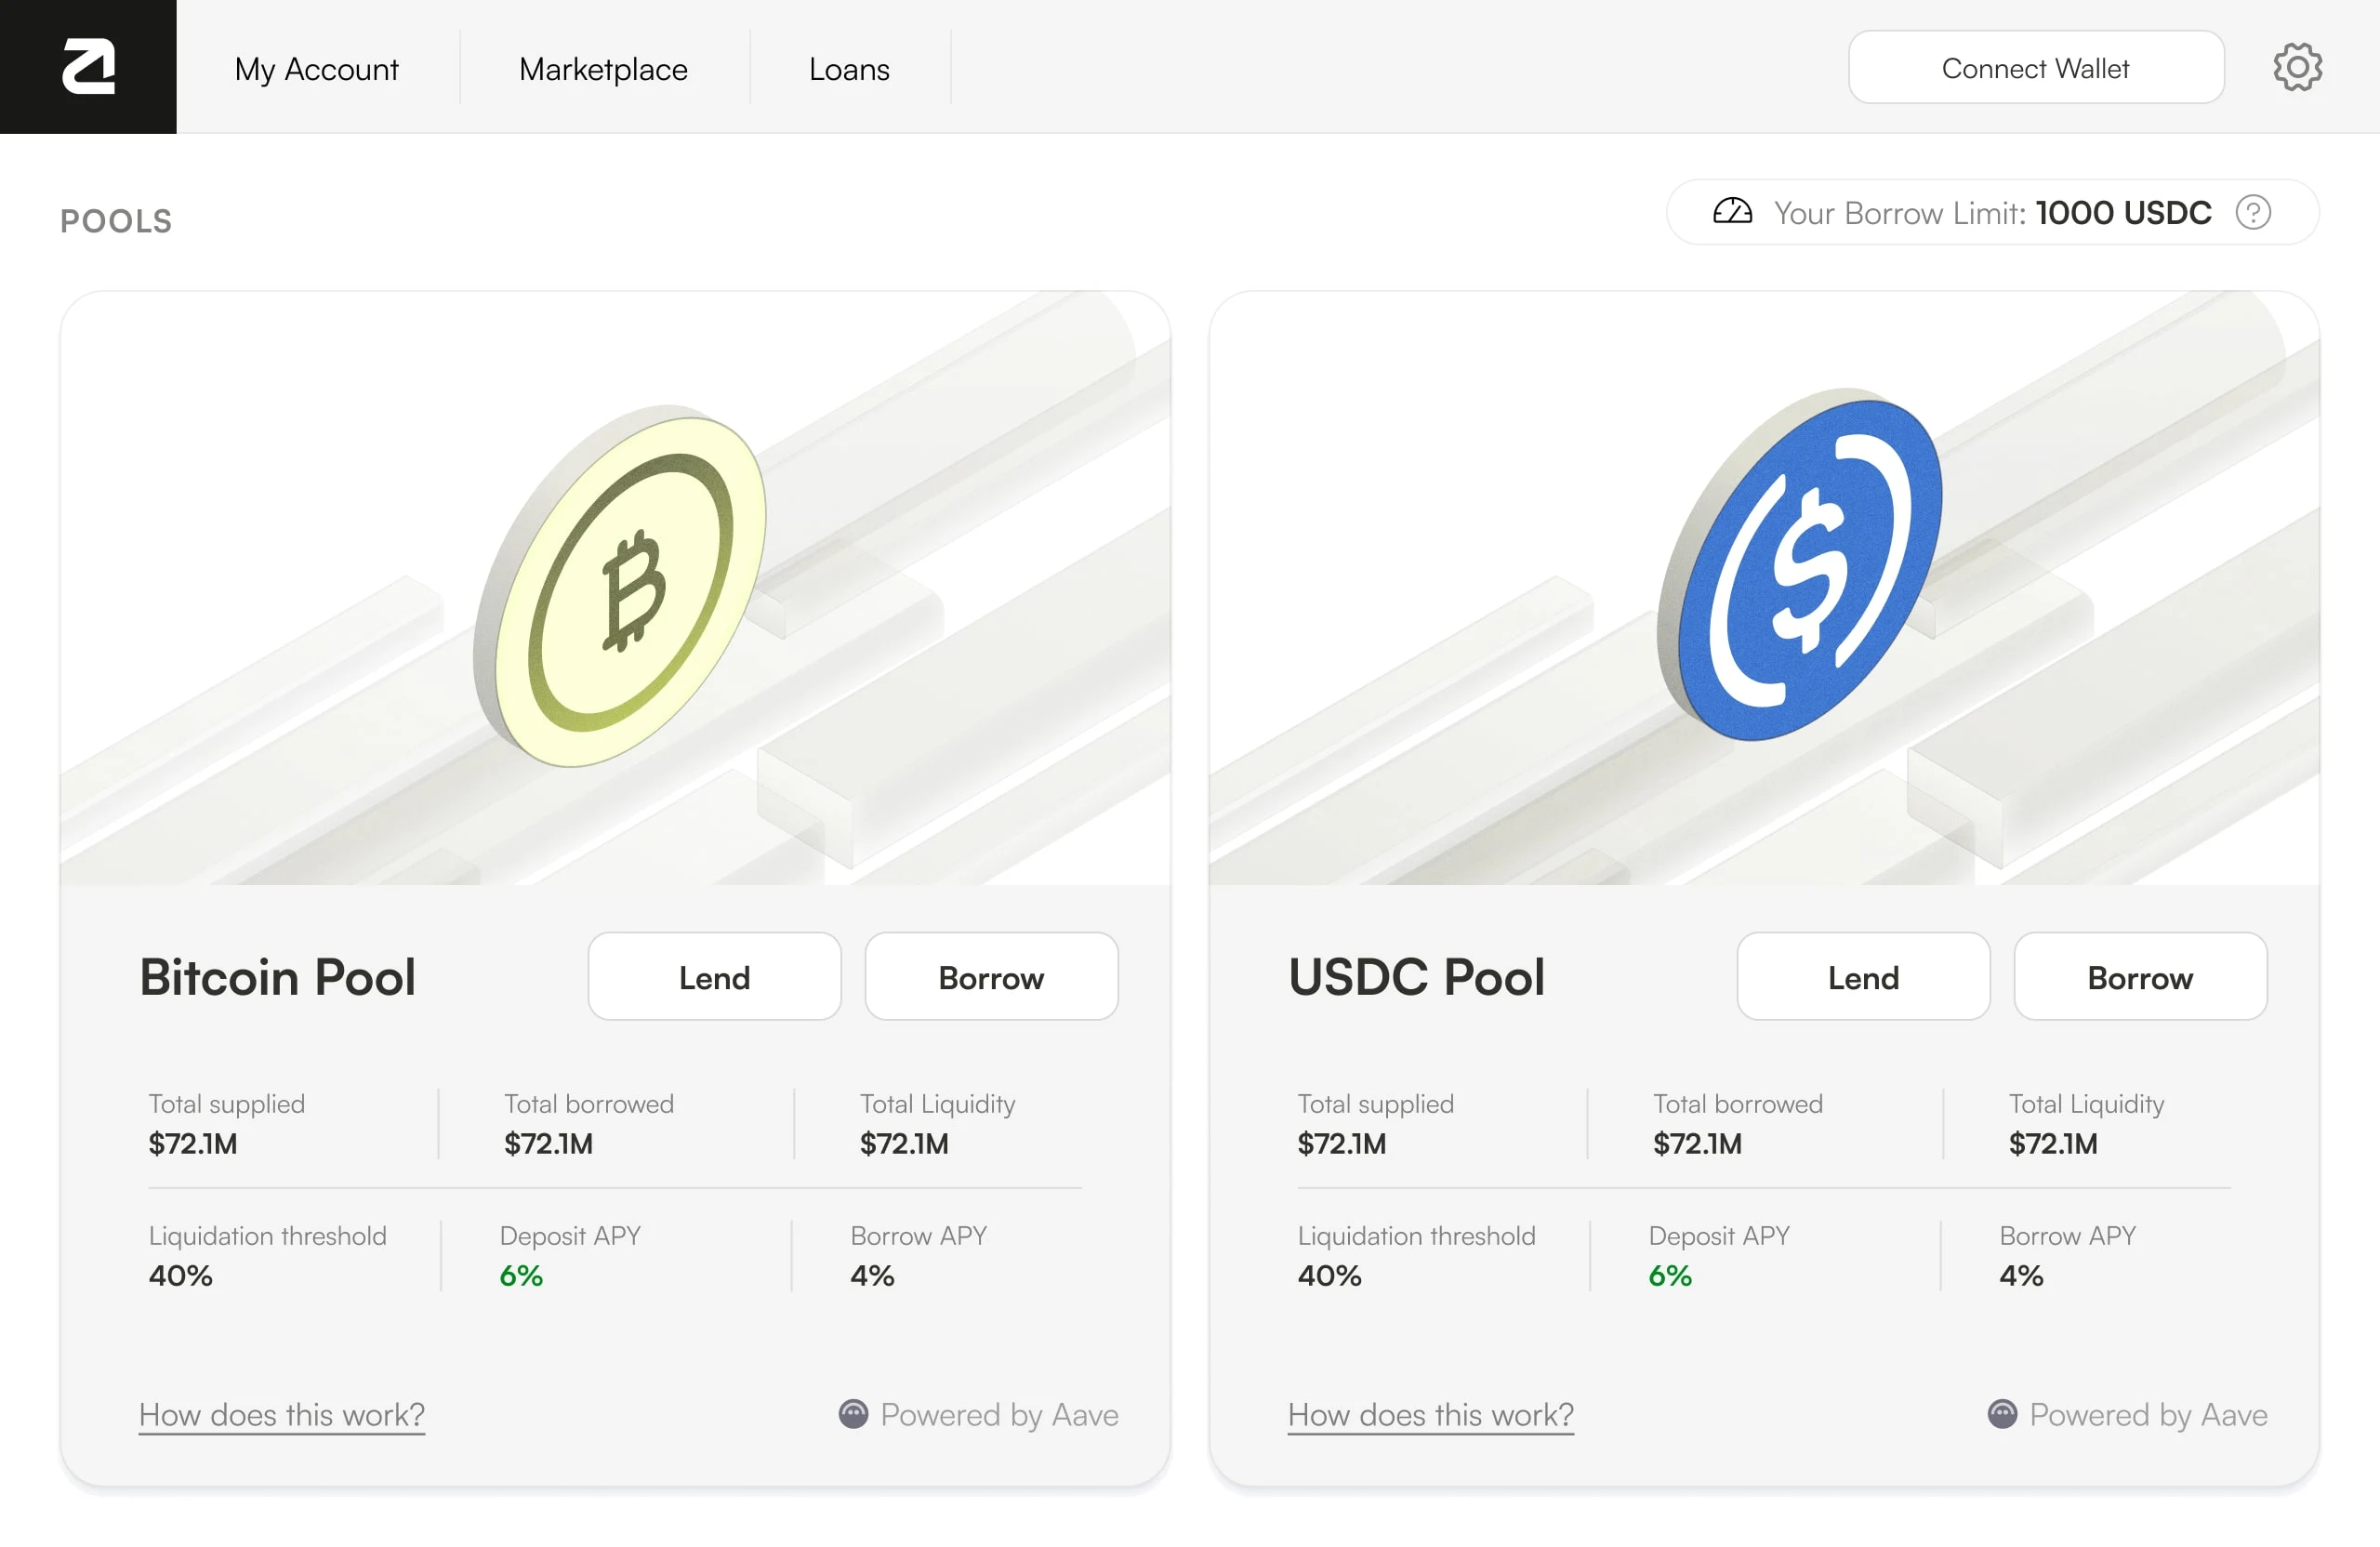Image resolution: width=2380 pixels, height=1547 pixels.
Task: Click the gauge icon beside Borrow Limit
Action: click(x=1732, y=212)
